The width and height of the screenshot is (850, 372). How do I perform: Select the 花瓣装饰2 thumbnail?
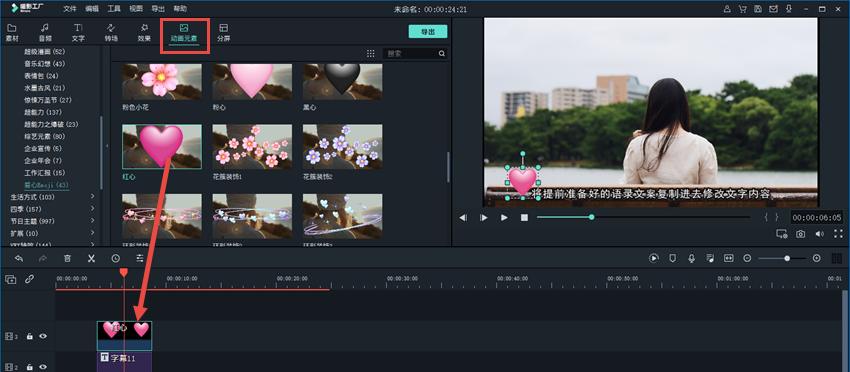[342, 146]
